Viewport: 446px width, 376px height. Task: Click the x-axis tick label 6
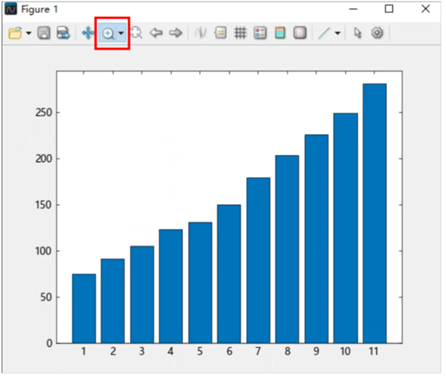point(229,351)
